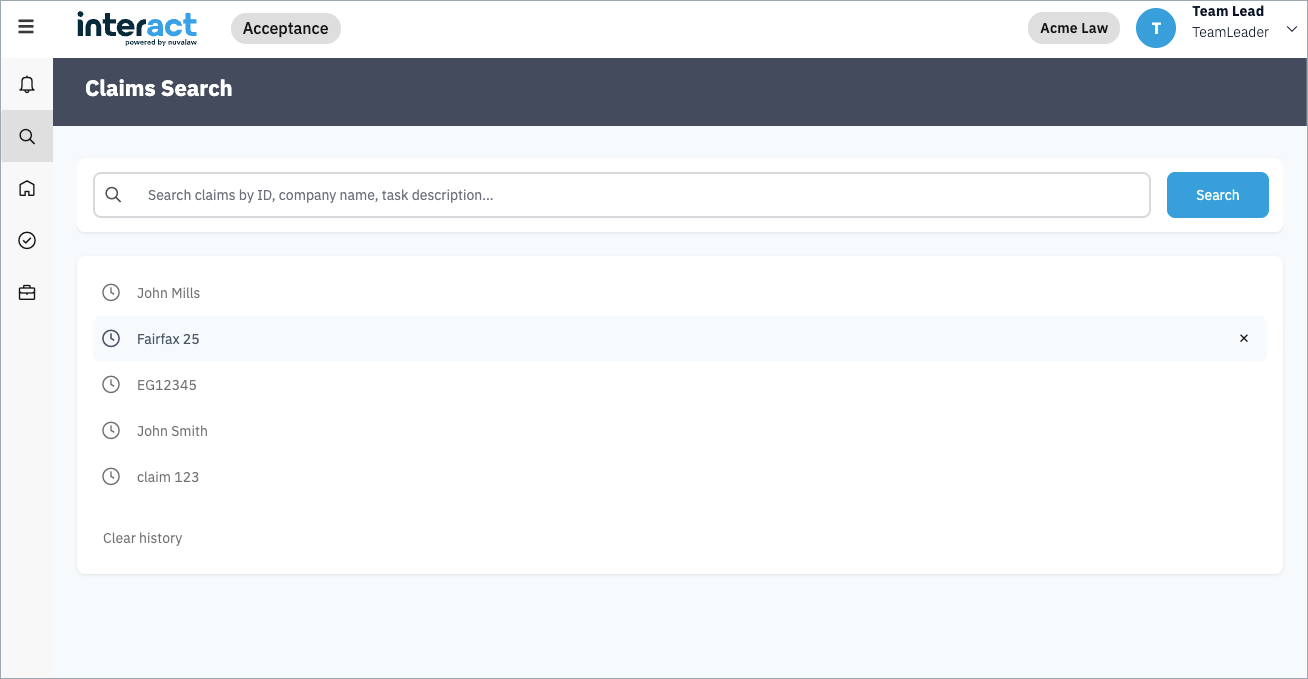Clear history link below recent searches

(142, 538)
